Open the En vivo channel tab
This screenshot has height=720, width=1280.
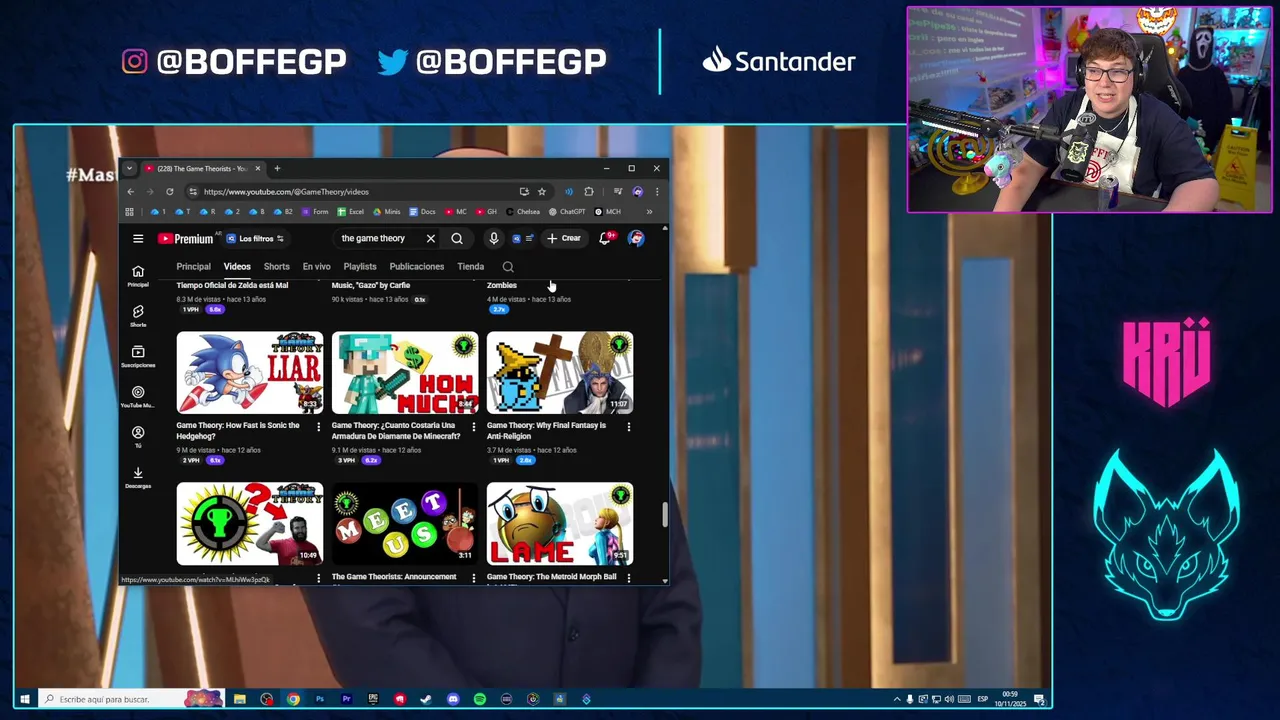[x=316, y=267]
